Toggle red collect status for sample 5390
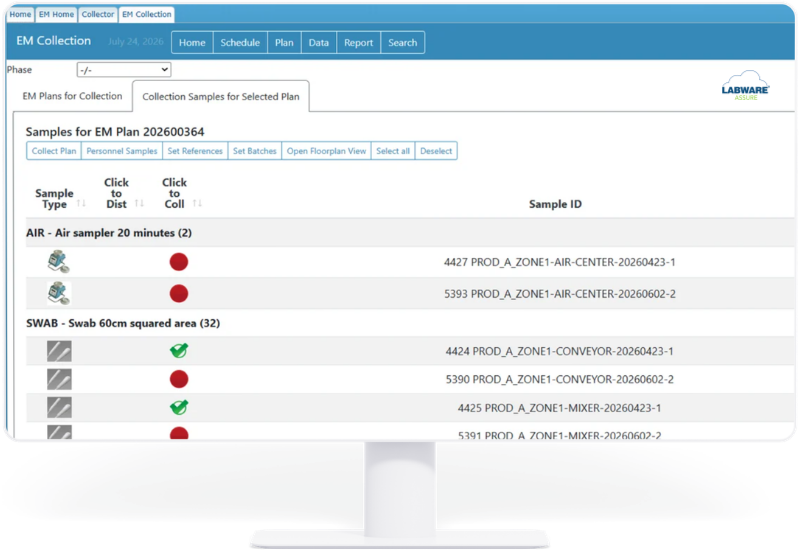 click(179, 379)
